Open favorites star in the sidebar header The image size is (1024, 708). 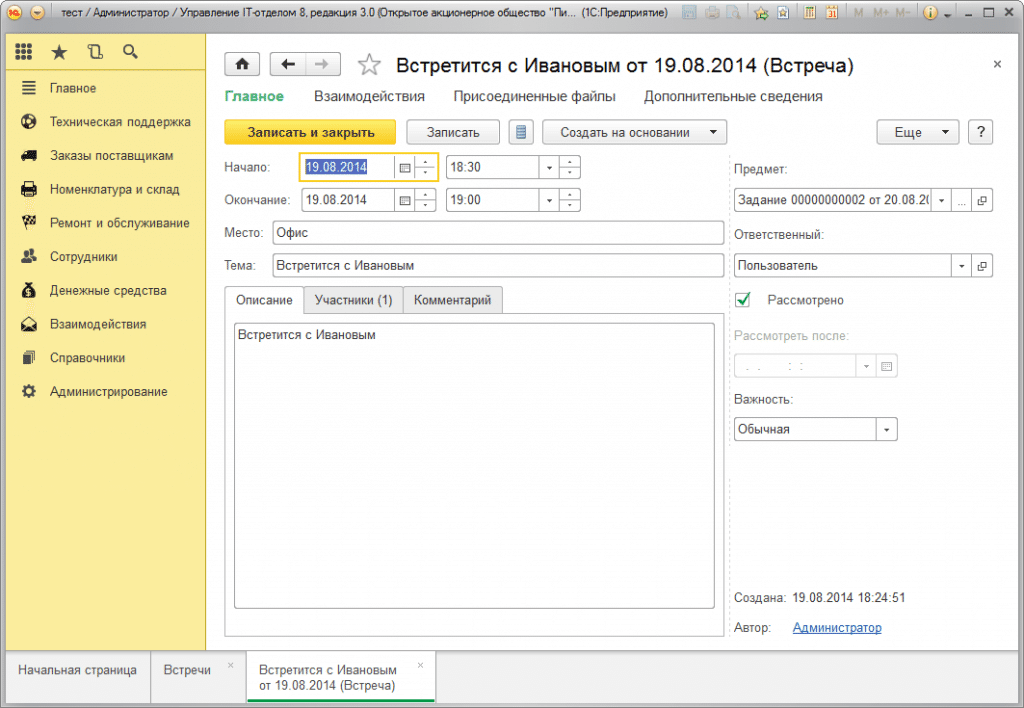coord(59,52)
